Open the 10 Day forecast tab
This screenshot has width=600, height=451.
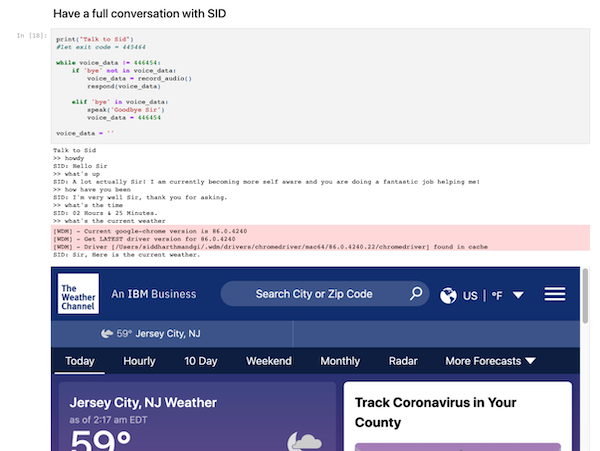click(x=201, y=361)
